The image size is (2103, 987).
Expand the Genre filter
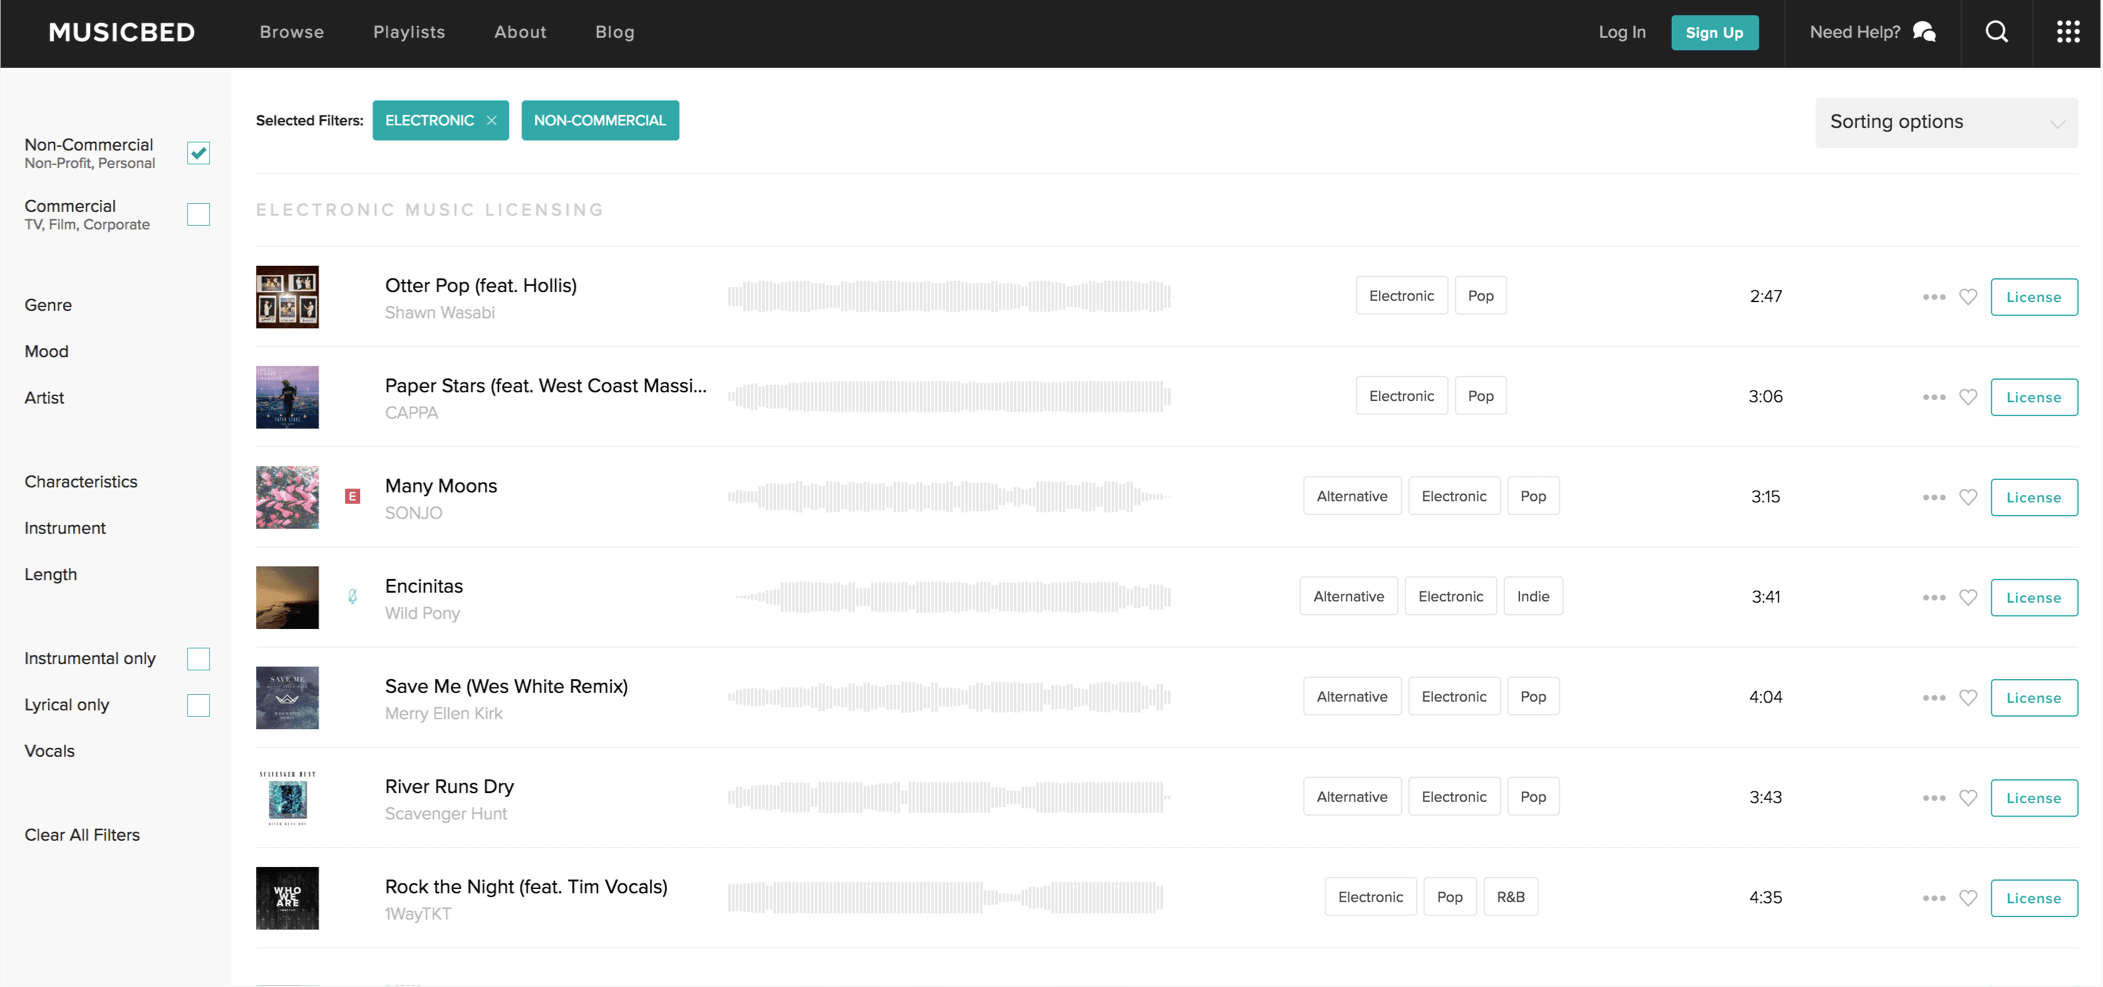pos(48,305)
